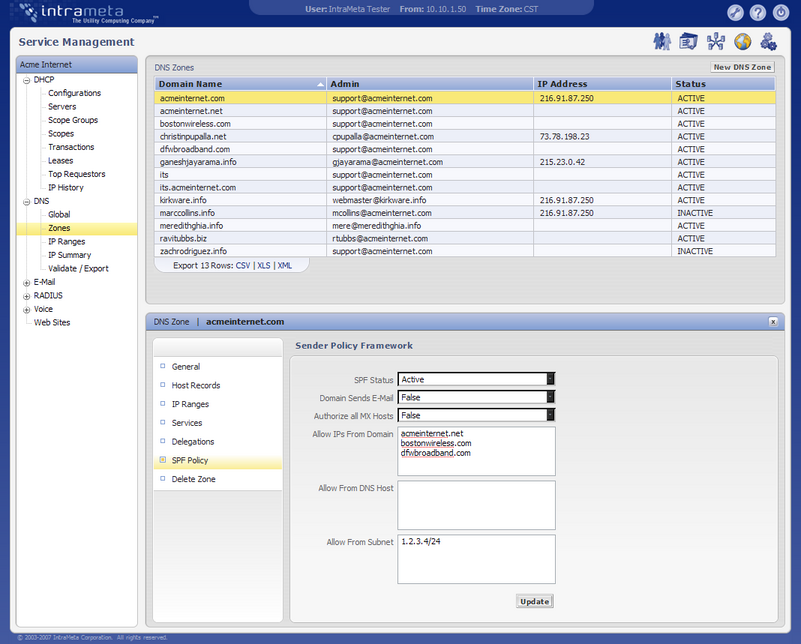
Task: Select the SPF Policy zone section
Action: coord(218,461)
